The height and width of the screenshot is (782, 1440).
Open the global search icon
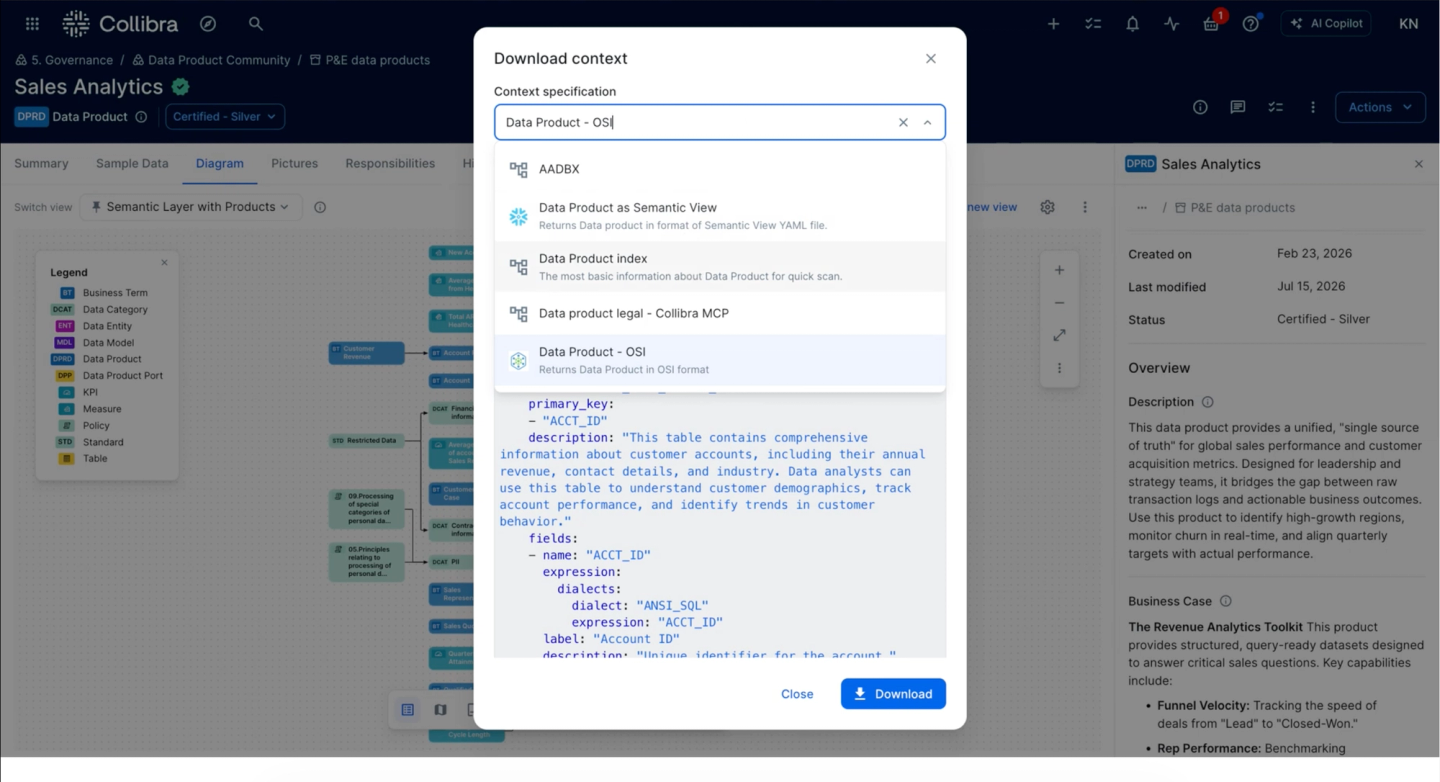point(256,23)
